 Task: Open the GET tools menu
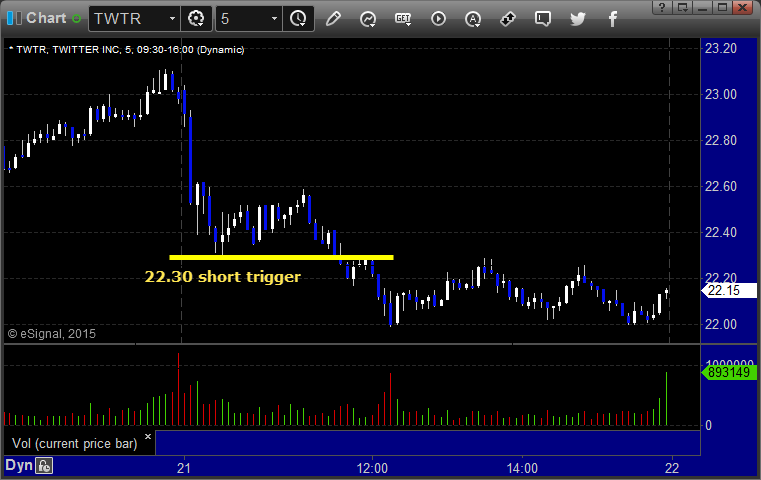pos(403,19)
